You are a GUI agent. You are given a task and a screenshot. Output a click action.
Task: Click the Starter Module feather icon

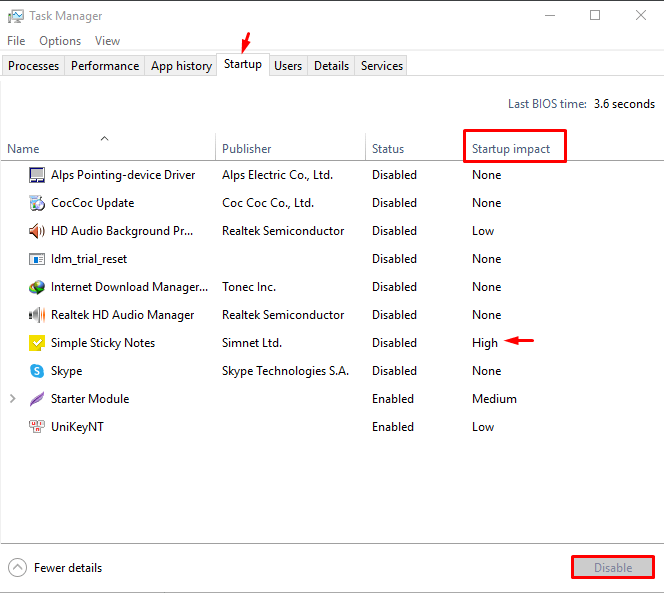pyautogui.click(x=37, y=399)
